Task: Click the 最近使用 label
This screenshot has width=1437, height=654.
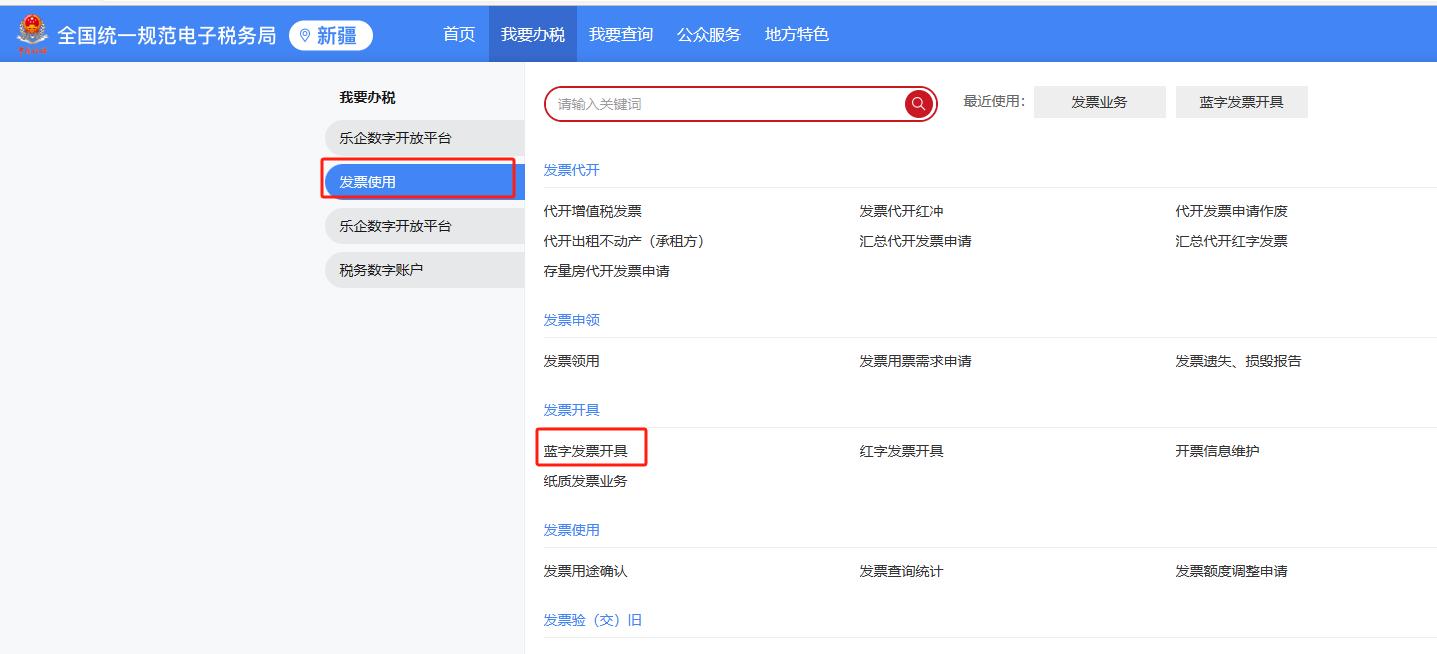Action: pos(994,101)
